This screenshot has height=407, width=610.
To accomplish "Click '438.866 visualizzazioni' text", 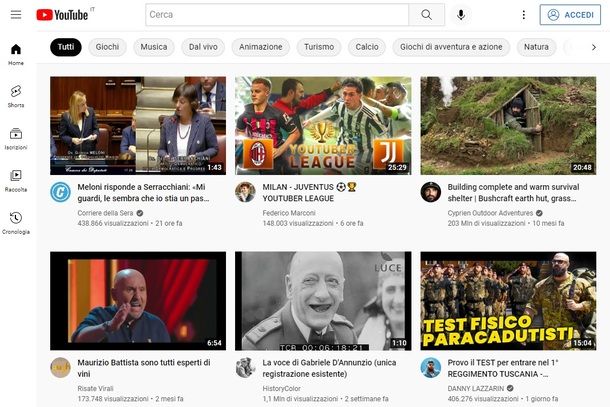I will point(113,223).
